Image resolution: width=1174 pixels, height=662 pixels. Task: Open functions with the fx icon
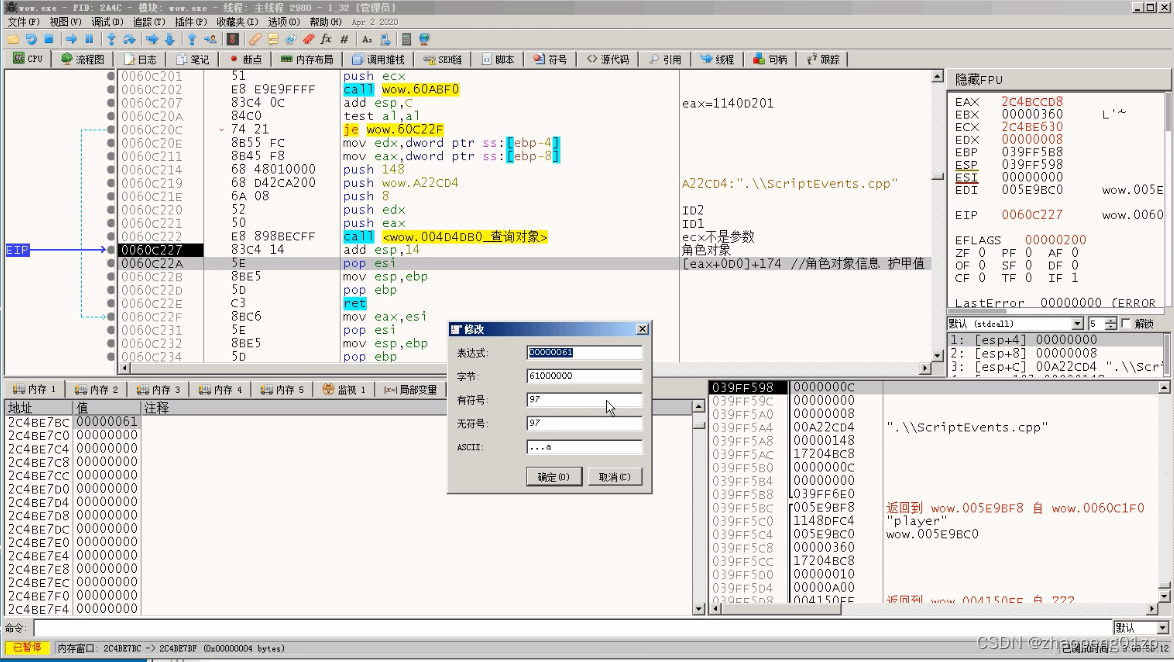326,39
